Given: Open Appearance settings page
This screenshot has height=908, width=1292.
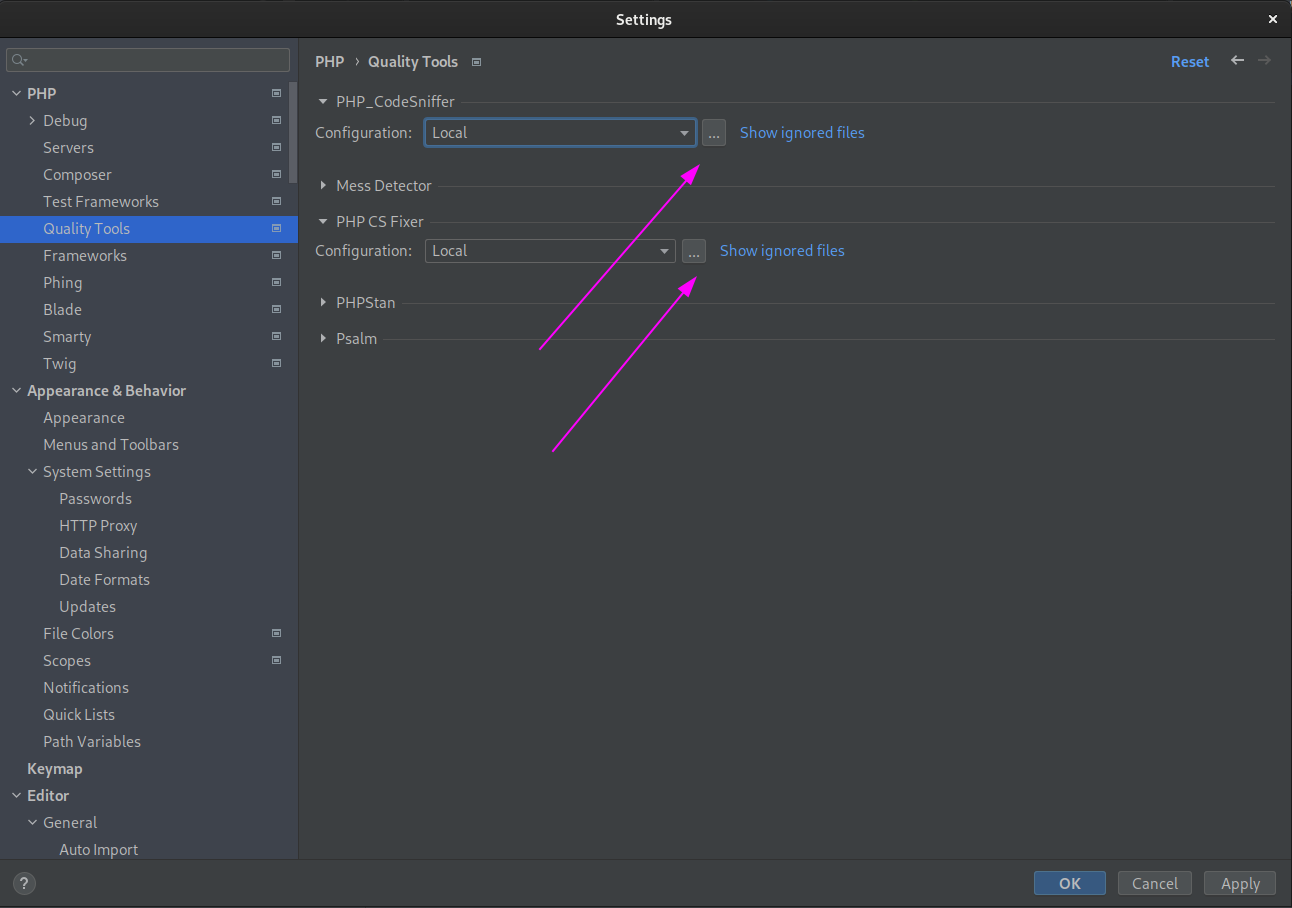Looking at the screenshot, I should click(x=84, y=417).
